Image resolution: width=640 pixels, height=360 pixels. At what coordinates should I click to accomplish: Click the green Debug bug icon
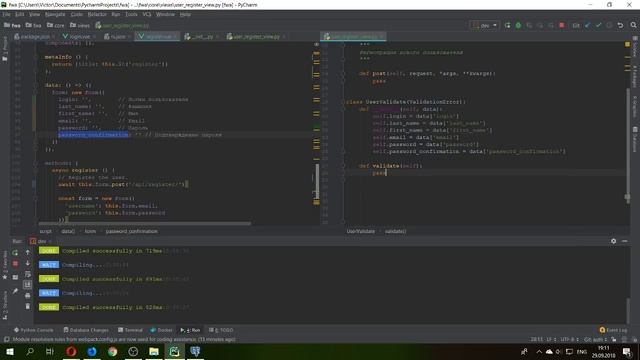click(x=518, y=25)
